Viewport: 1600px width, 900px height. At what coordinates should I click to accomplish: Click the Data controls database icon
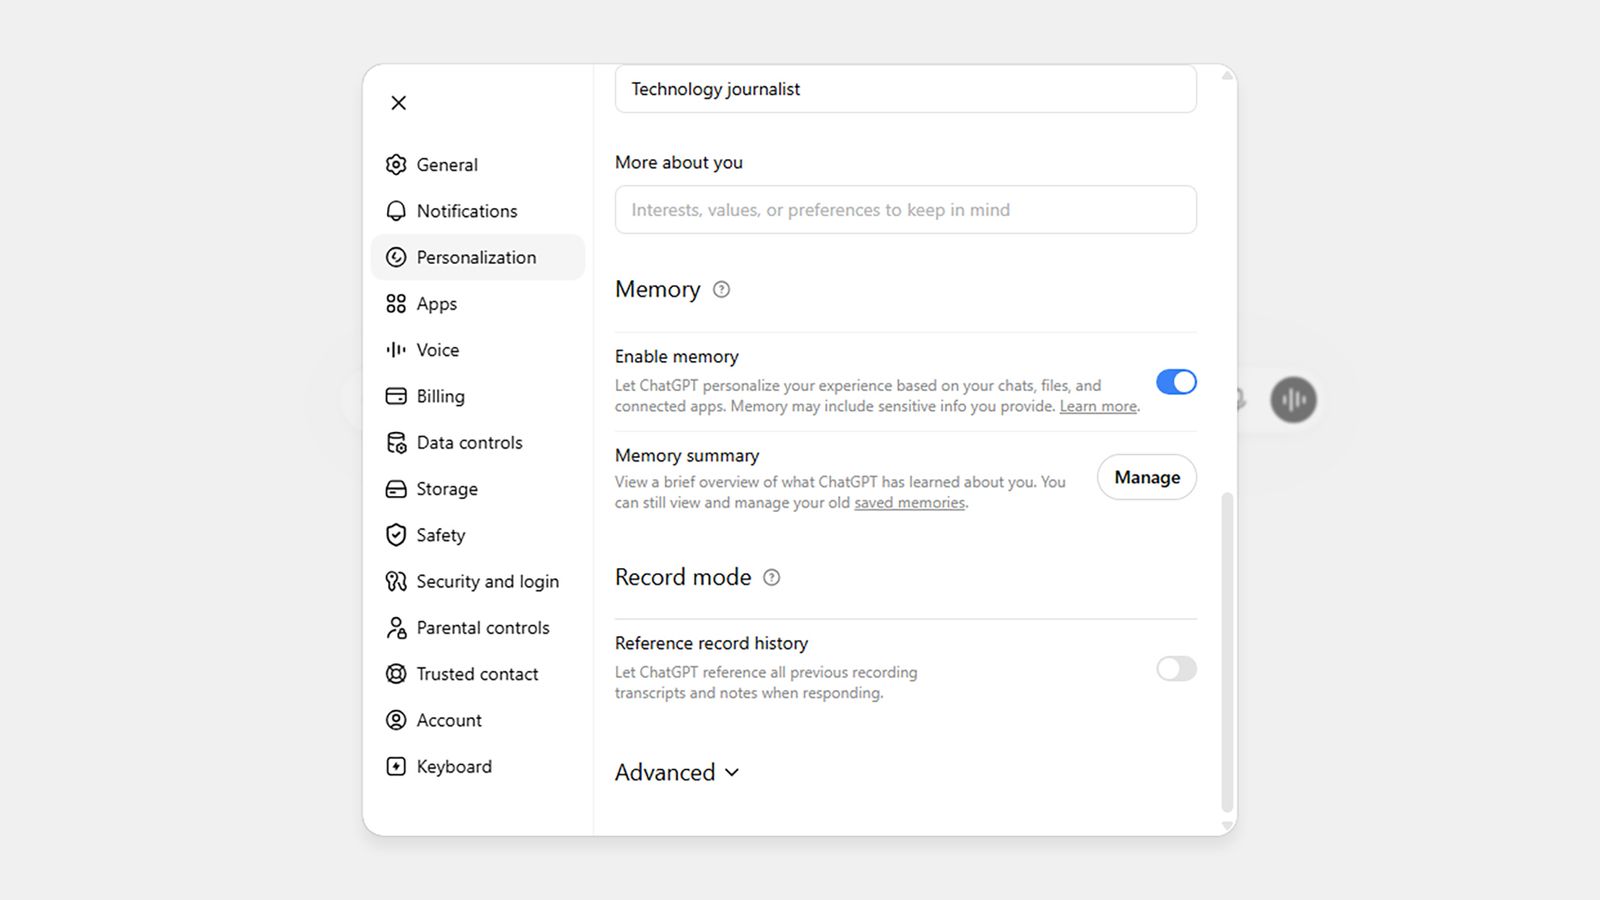pyautogui.click(x=396, y=442)
